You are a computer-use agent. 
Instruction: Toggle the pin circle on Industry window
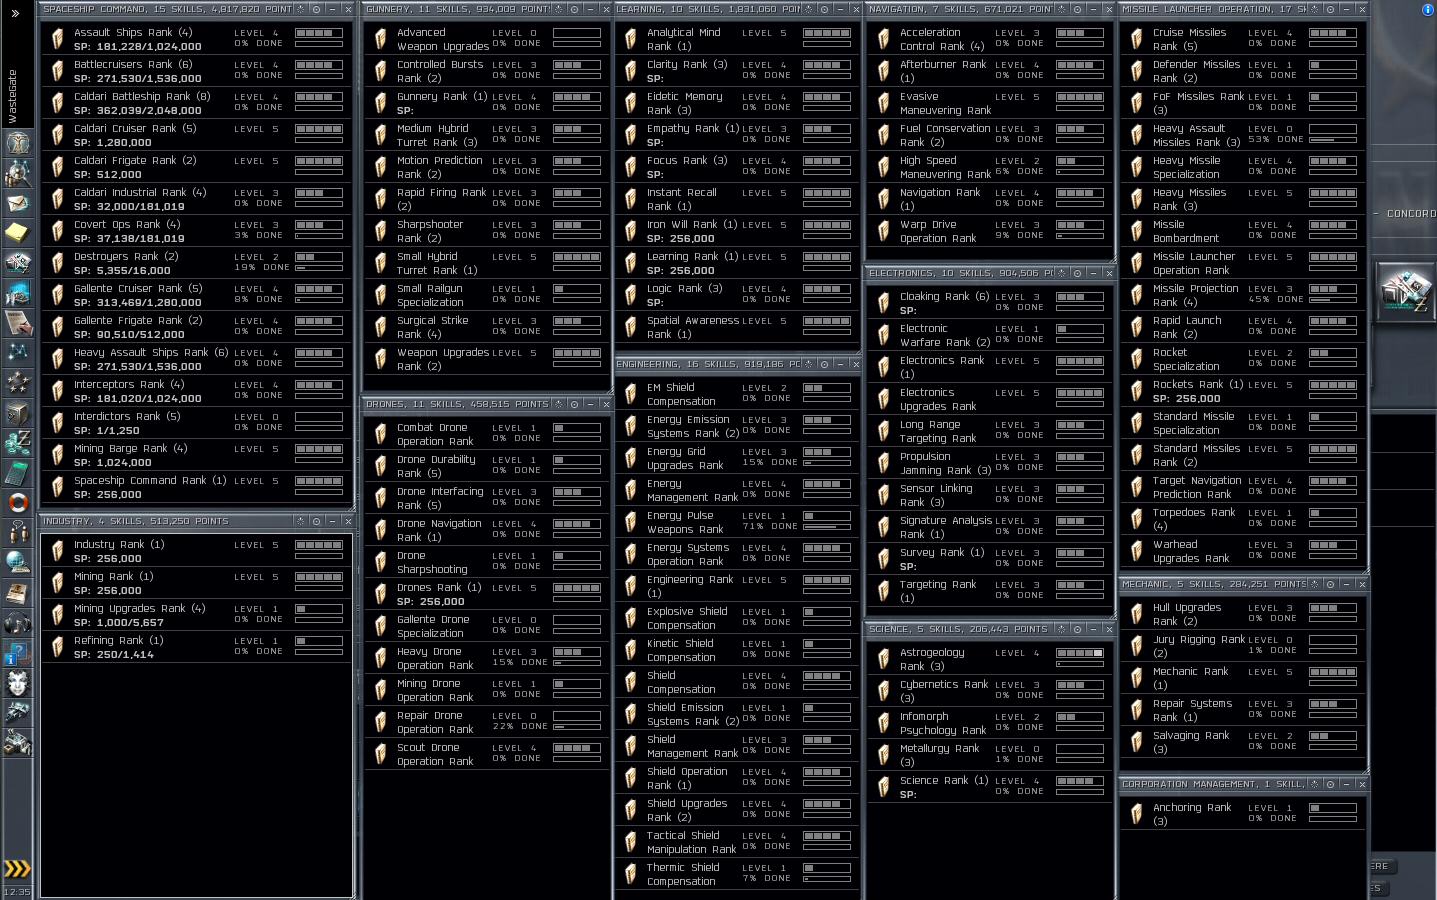pos(316,521)
